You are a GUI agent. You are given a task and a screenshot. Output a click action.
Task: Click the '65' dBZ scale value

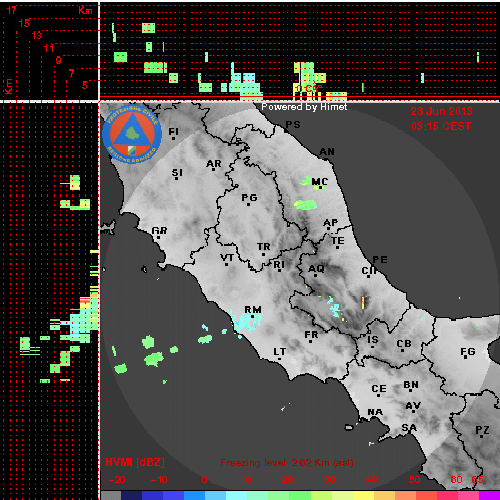click(477, 480)
